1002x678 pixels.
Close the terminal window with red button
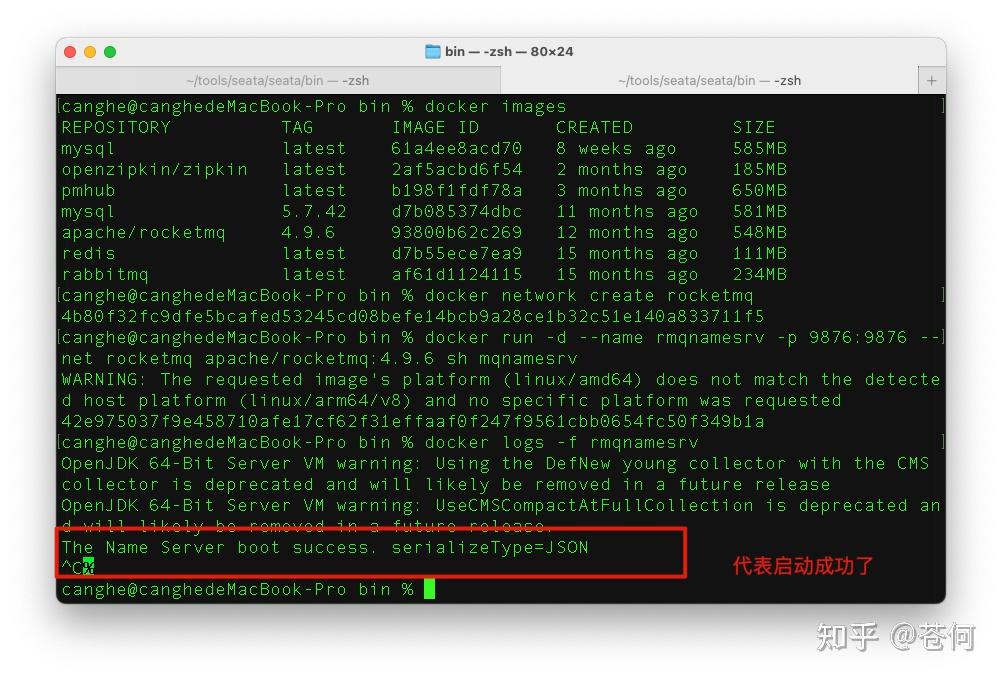click(x=70, y=52)
